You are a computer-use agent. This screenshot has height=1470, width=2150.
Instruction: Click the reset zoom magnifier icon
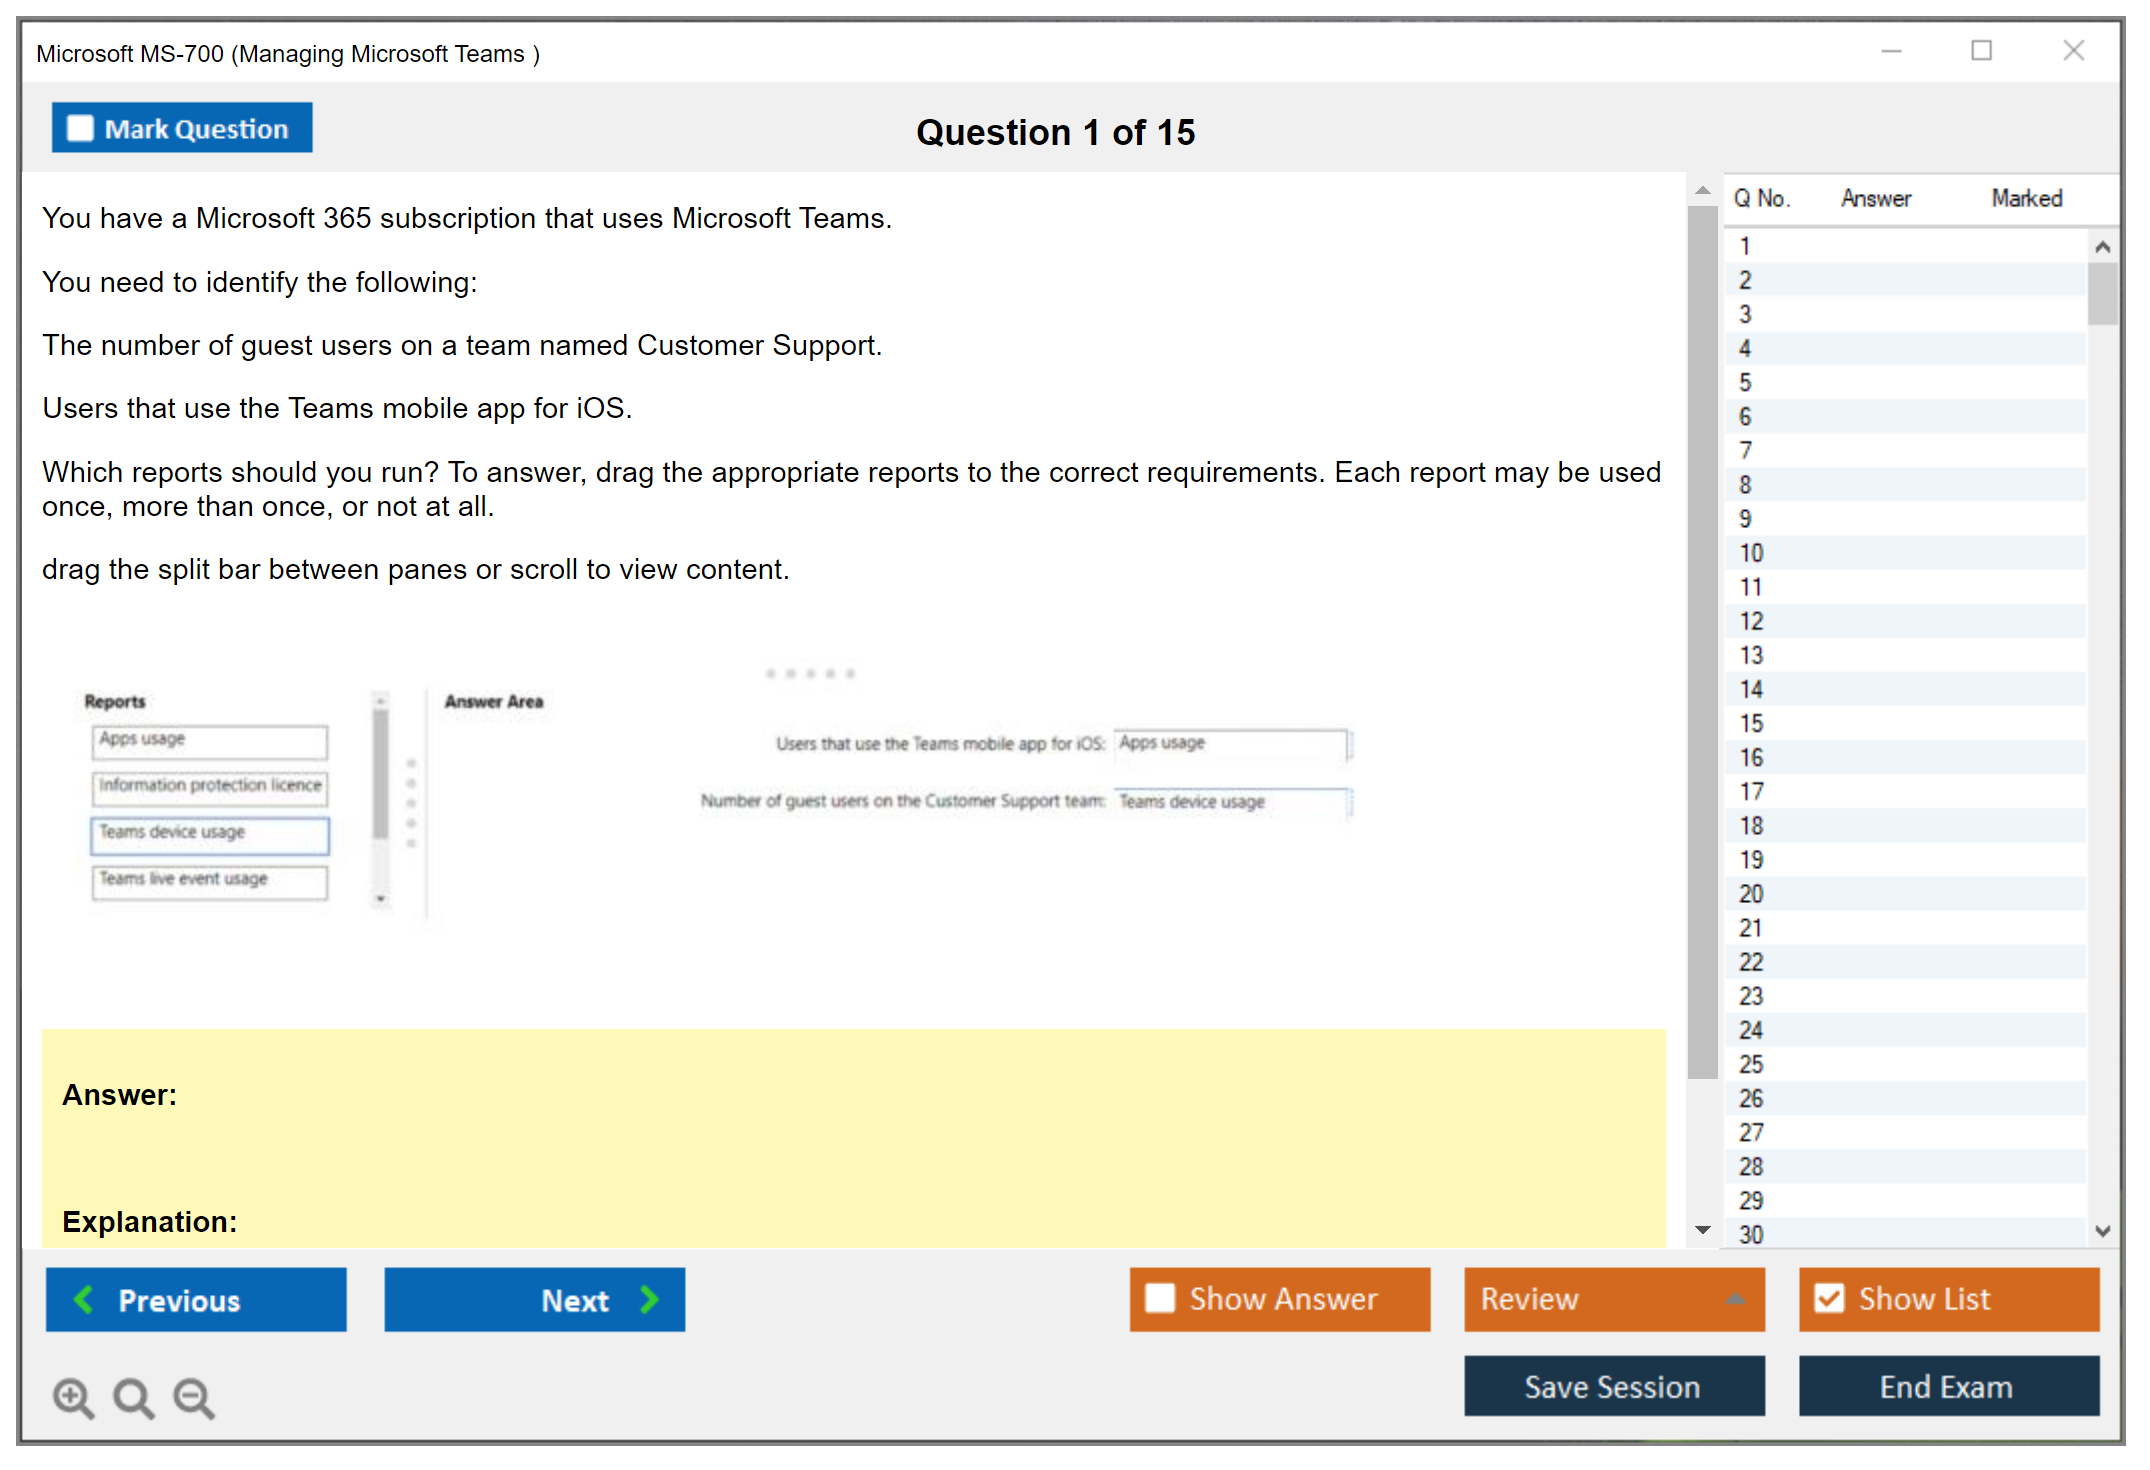[x=133, y=1397]
